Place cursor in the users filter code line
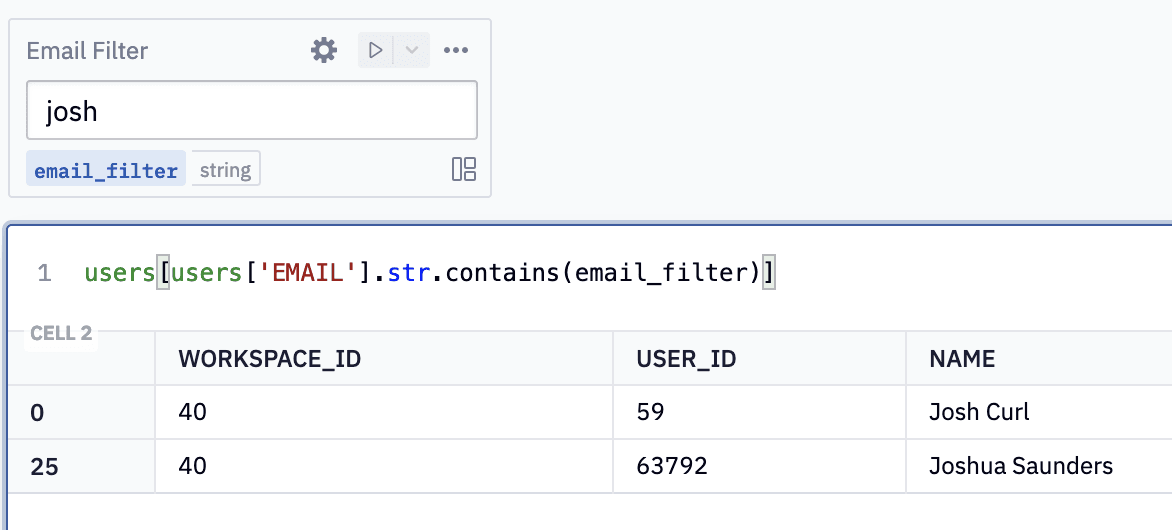Screen dimensions: 1172x530 tap(430, 273)
